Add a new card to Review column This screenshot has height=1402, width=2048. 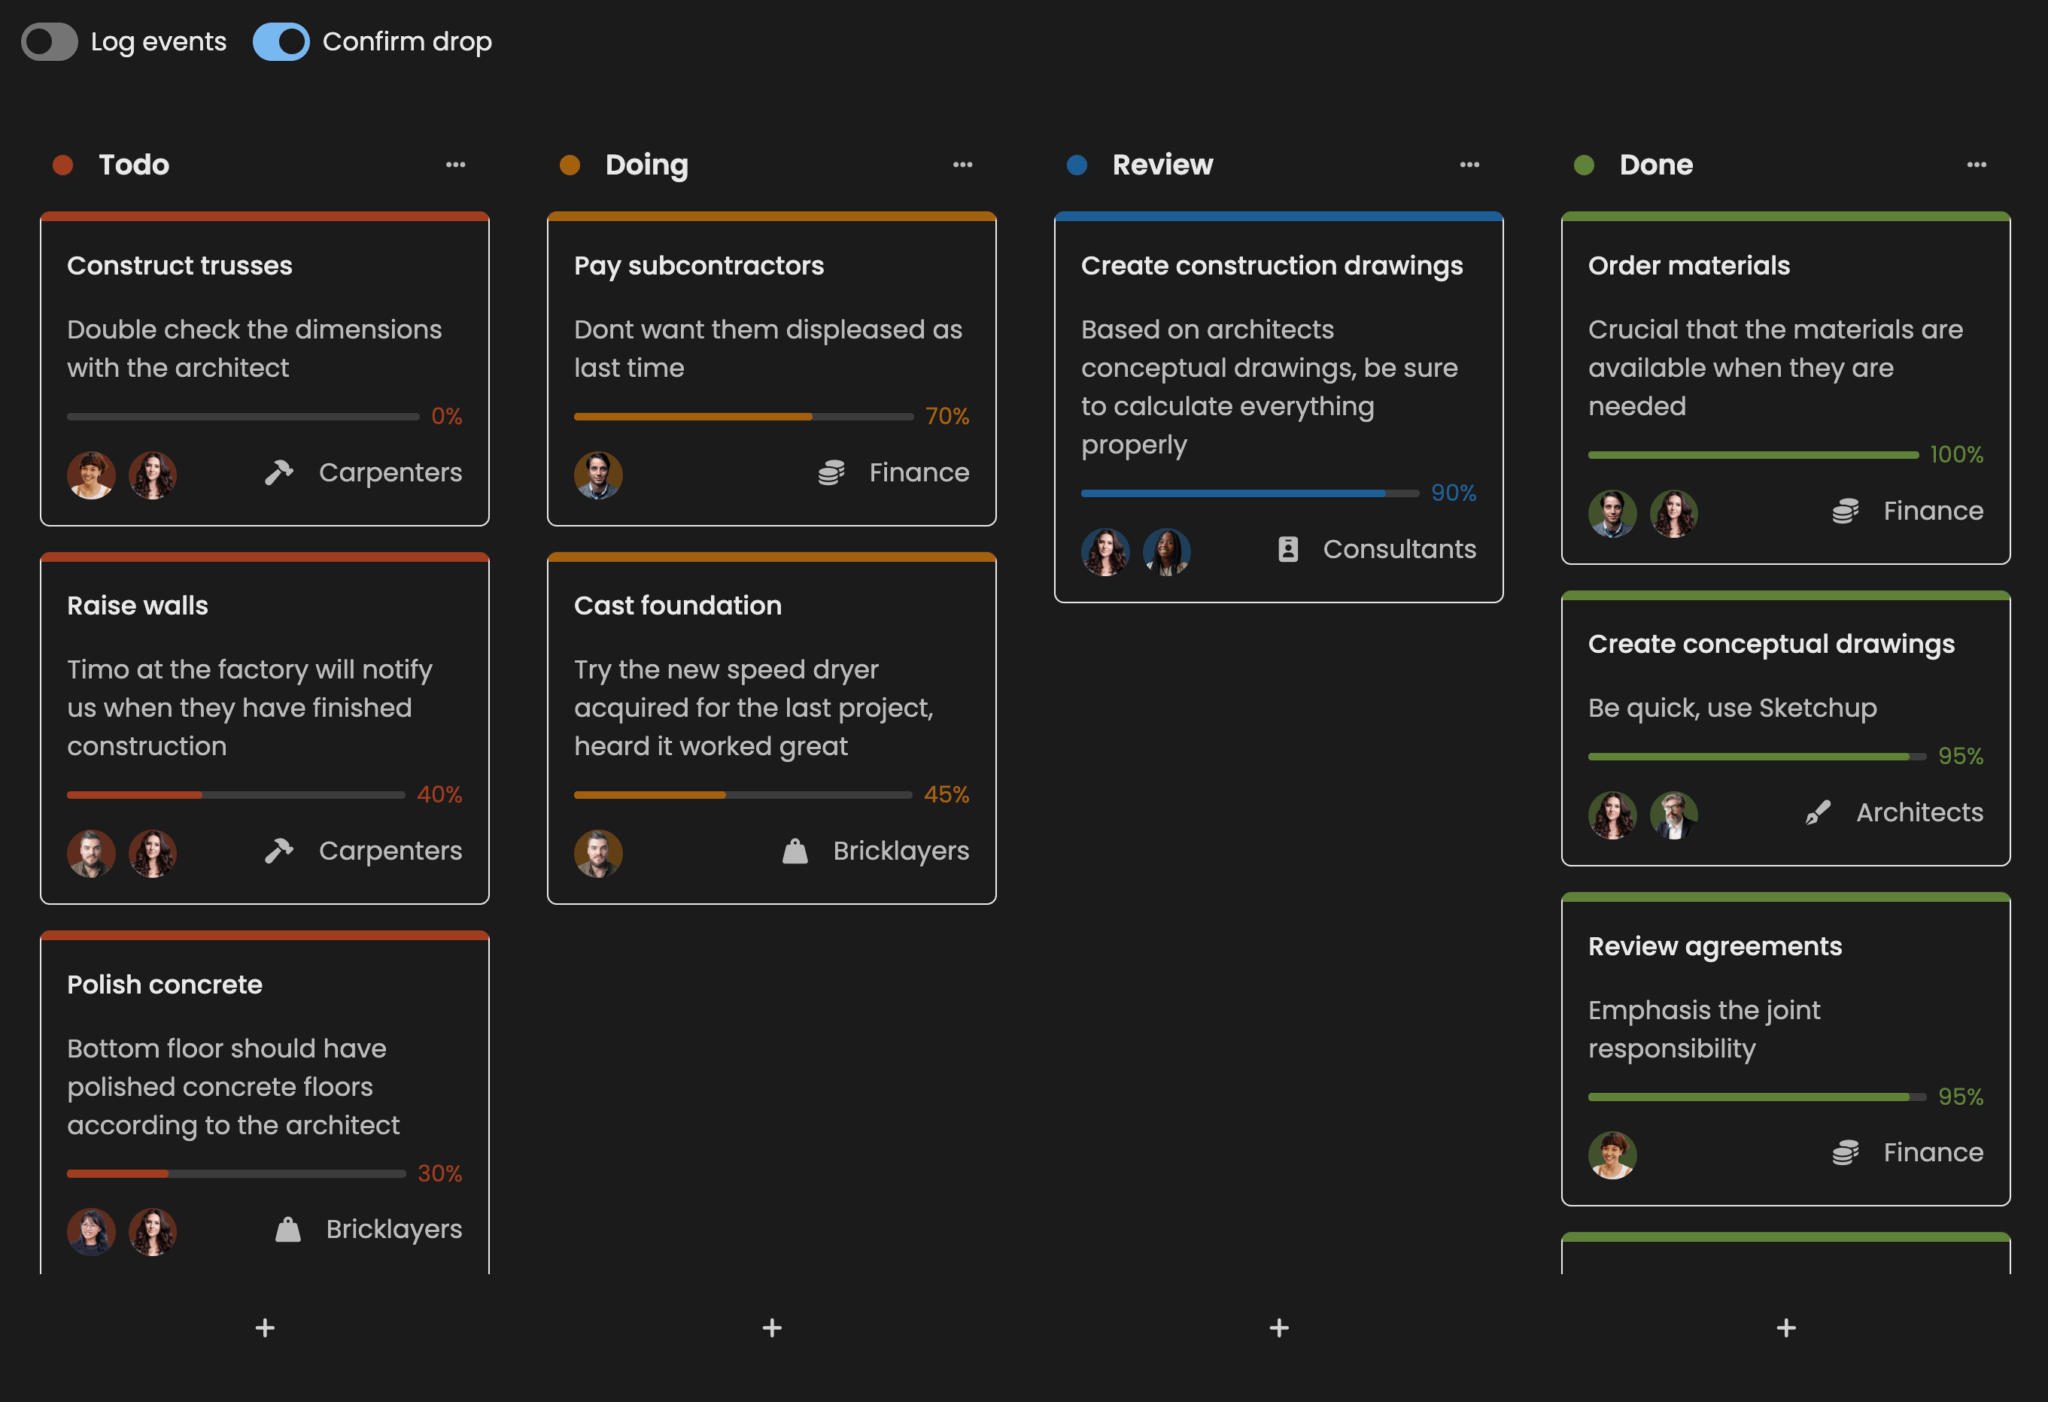pyautogui.click(x=1279, y=1328)
